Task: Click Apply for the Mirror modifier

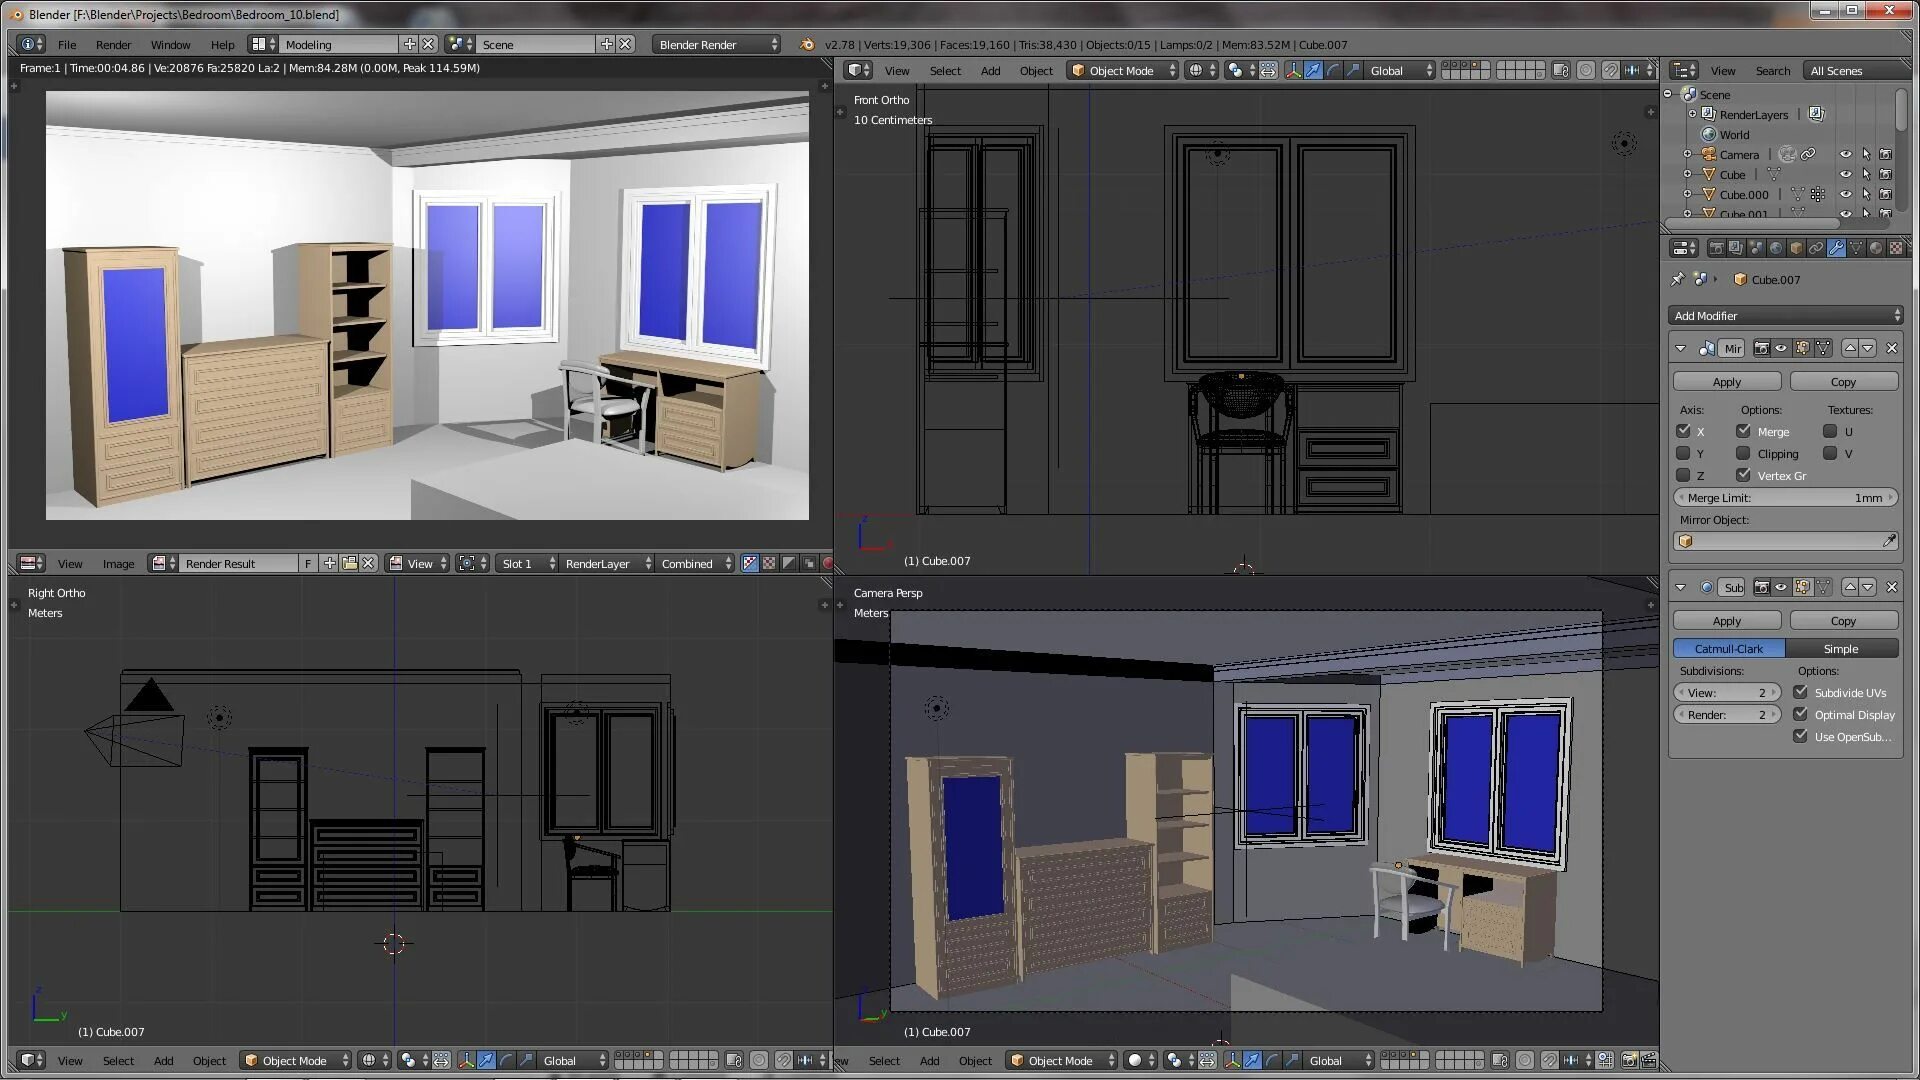Action: (x=1726, y=381)
